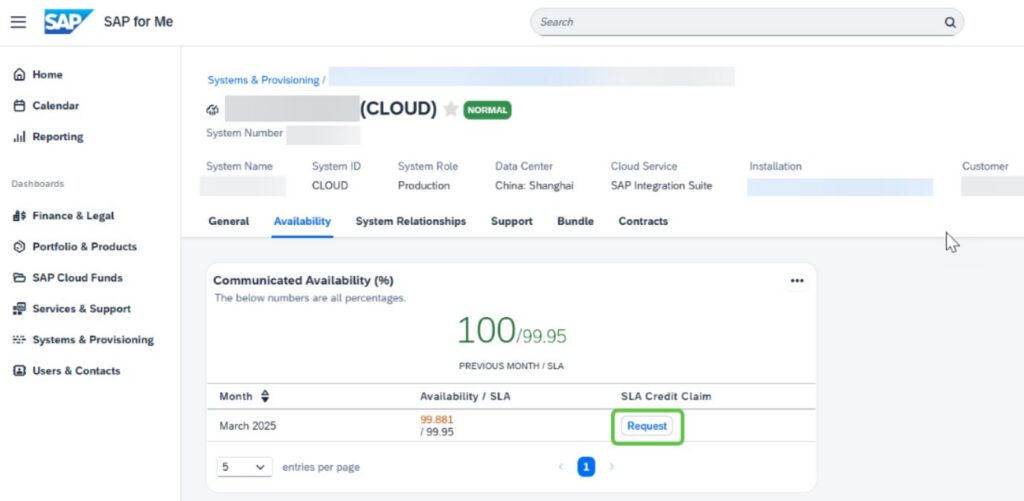Click the 99.881 availability value
Image resolution: width=1024 pixels, height=501 pixels.
pyautogui.click(x=437, y=419)
